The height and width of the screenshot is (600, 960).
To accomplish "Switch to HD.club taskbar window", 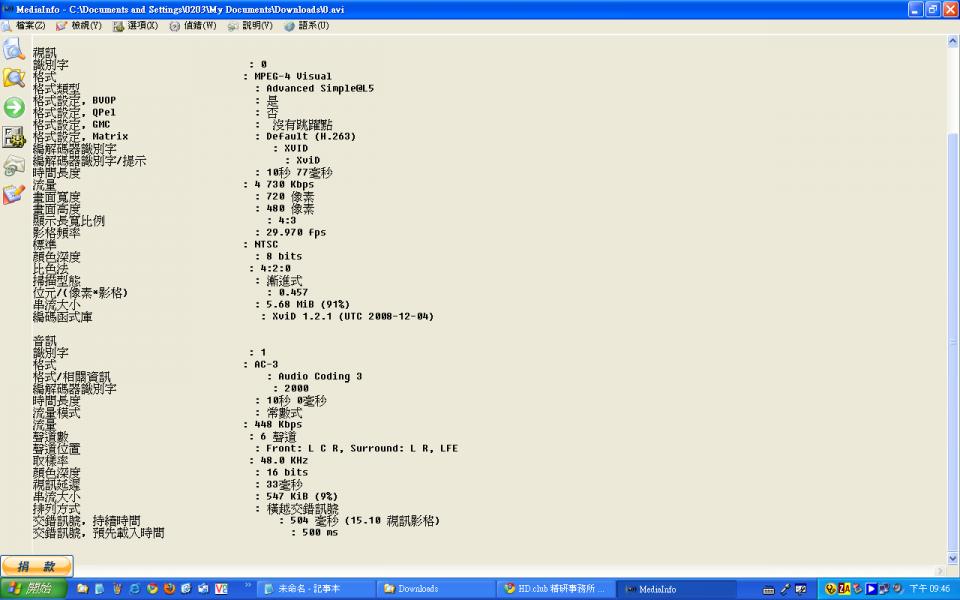I will pos(554,589).
